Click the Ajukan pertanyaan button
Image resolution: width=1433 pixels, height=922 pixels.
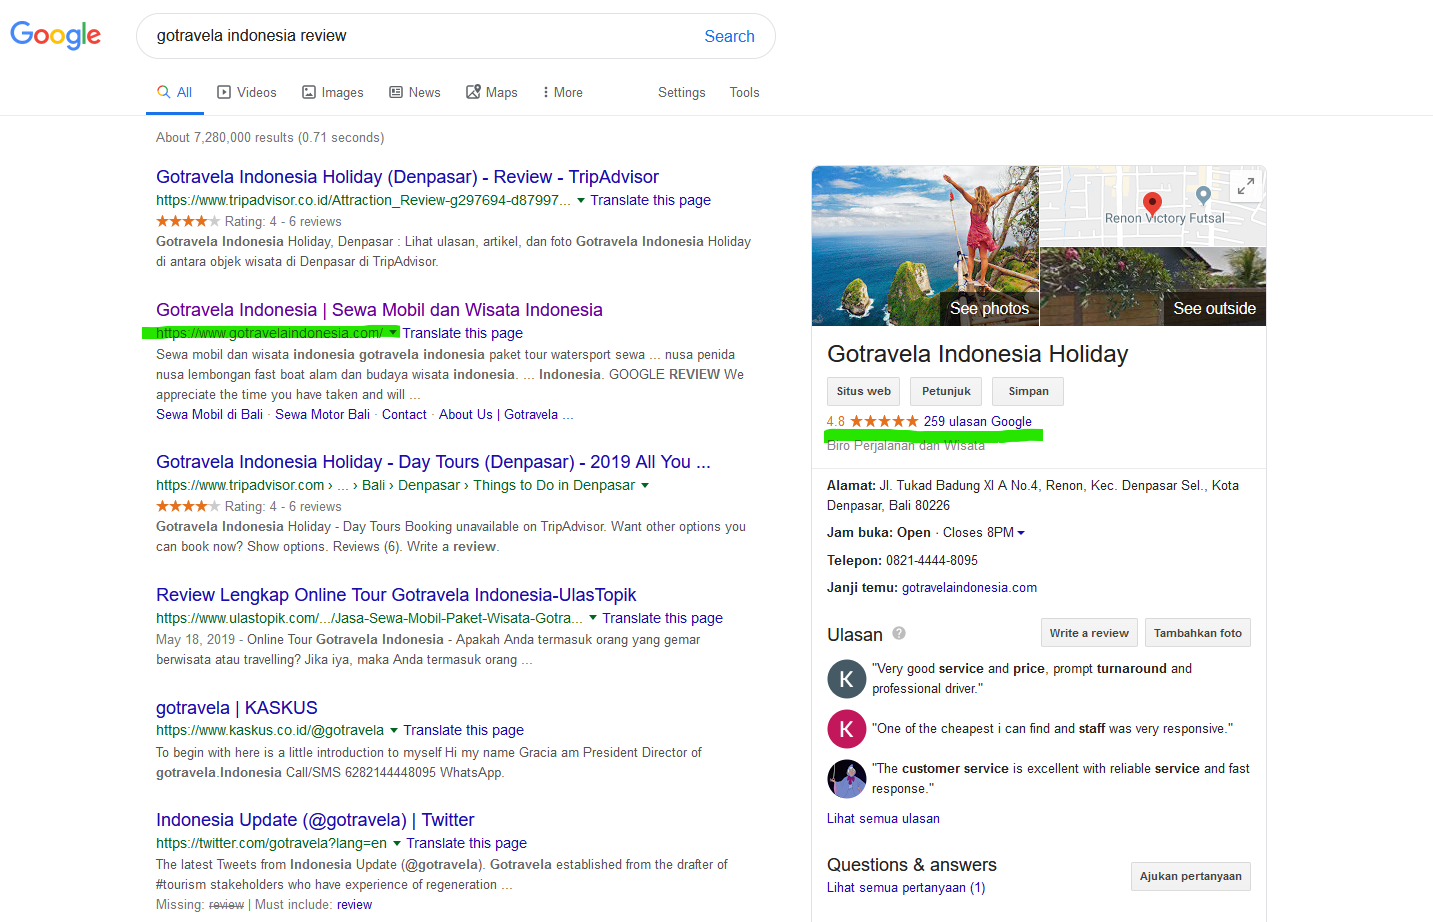1191,876
